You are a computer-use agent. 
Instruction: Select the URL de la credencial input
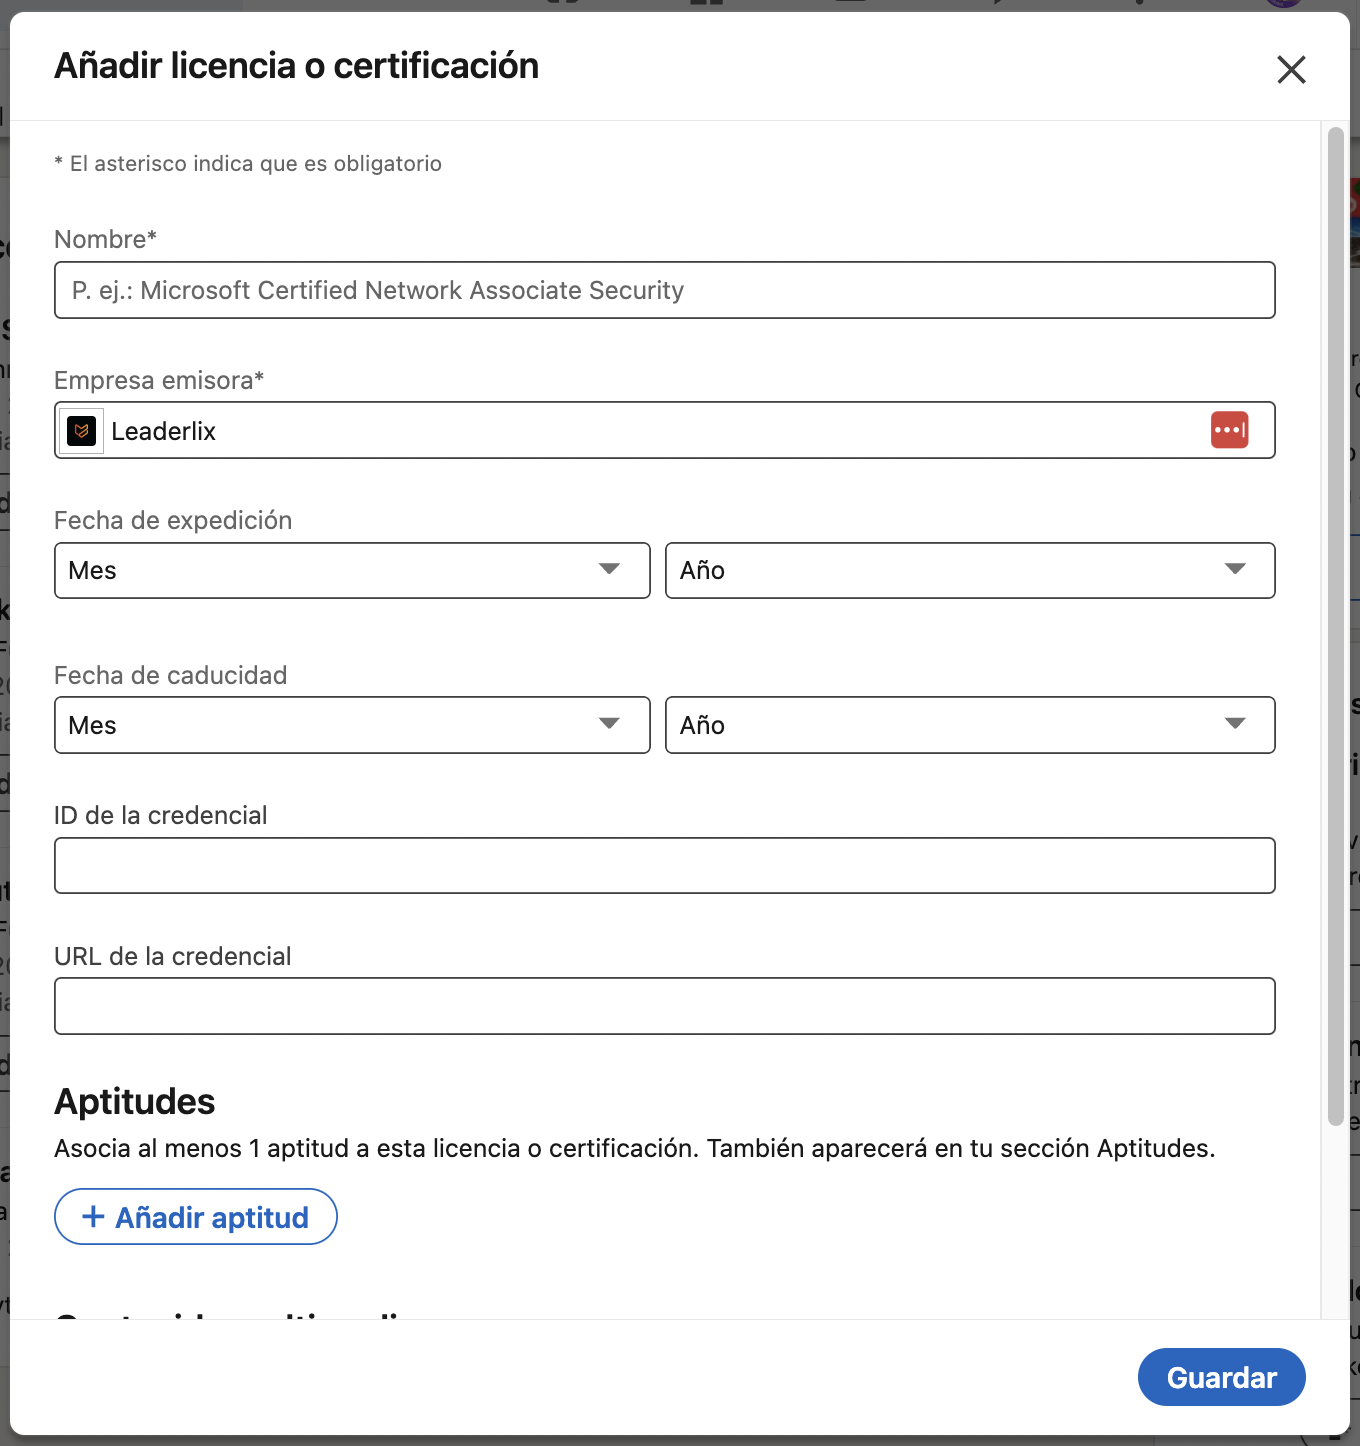[664, 1006]
